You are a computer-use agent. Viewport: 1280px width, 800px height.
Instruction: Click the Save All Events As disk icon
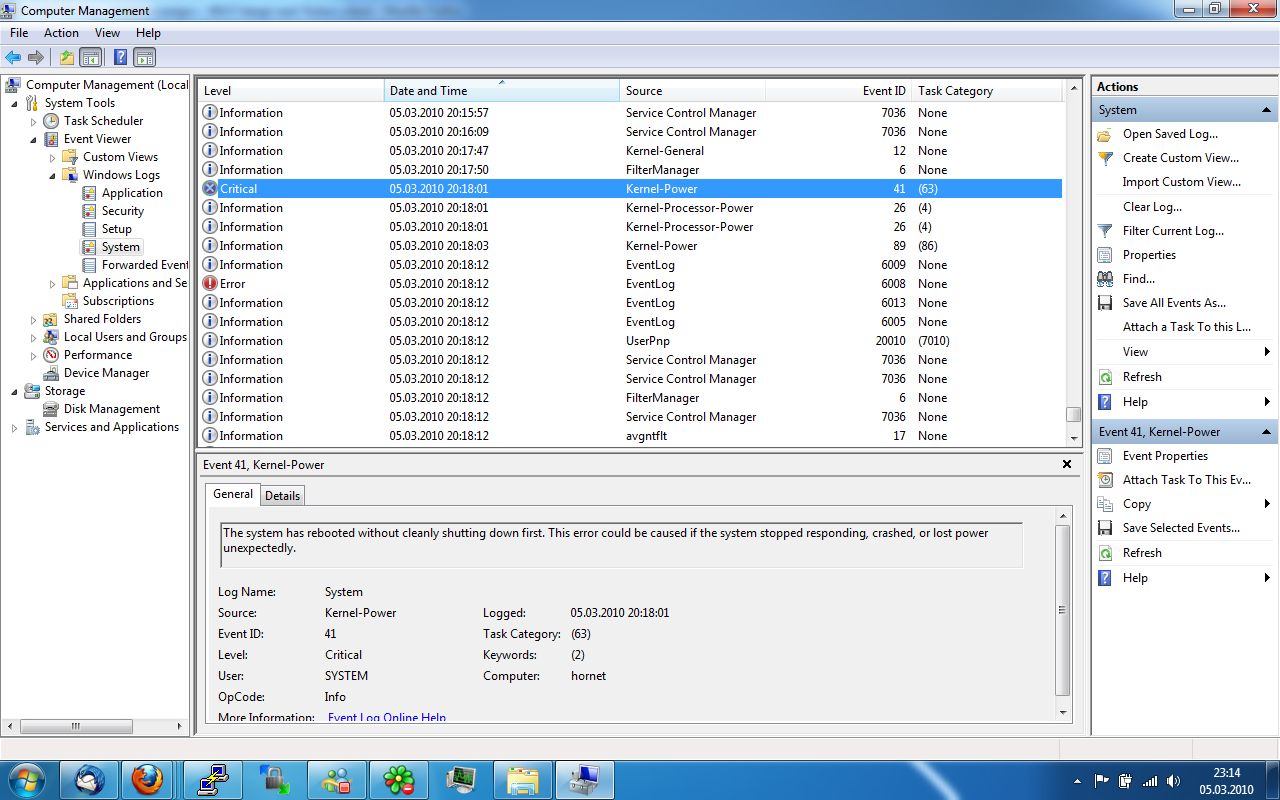tap(1105, 303)
